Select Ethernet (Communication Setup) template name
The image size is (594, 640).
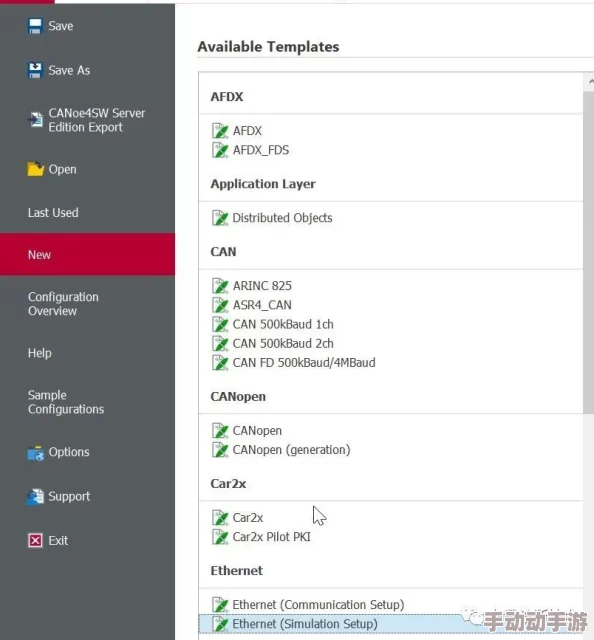[x=318, y=604]
